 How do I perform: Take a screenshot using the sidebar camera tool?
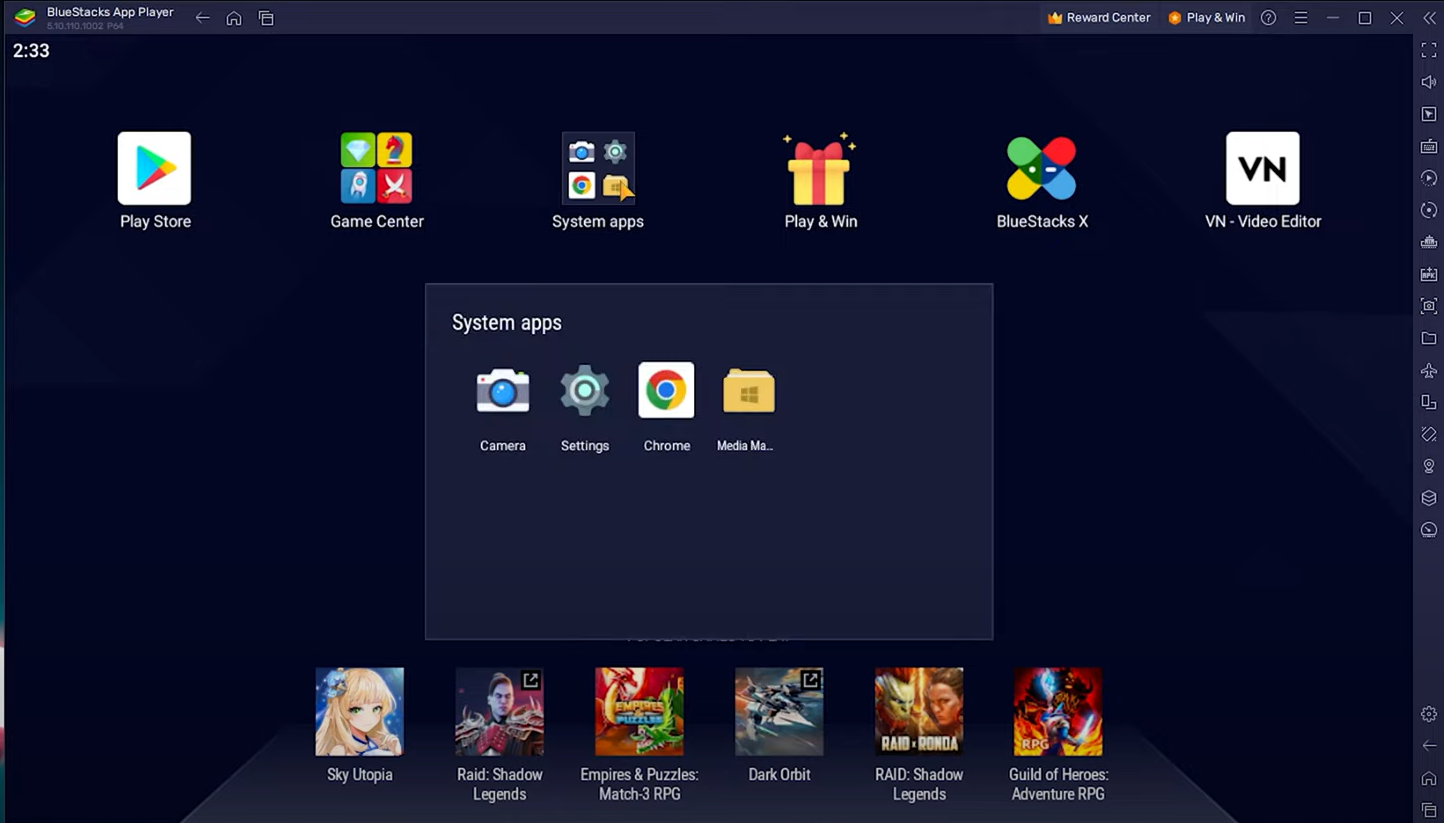(1428, 306)
